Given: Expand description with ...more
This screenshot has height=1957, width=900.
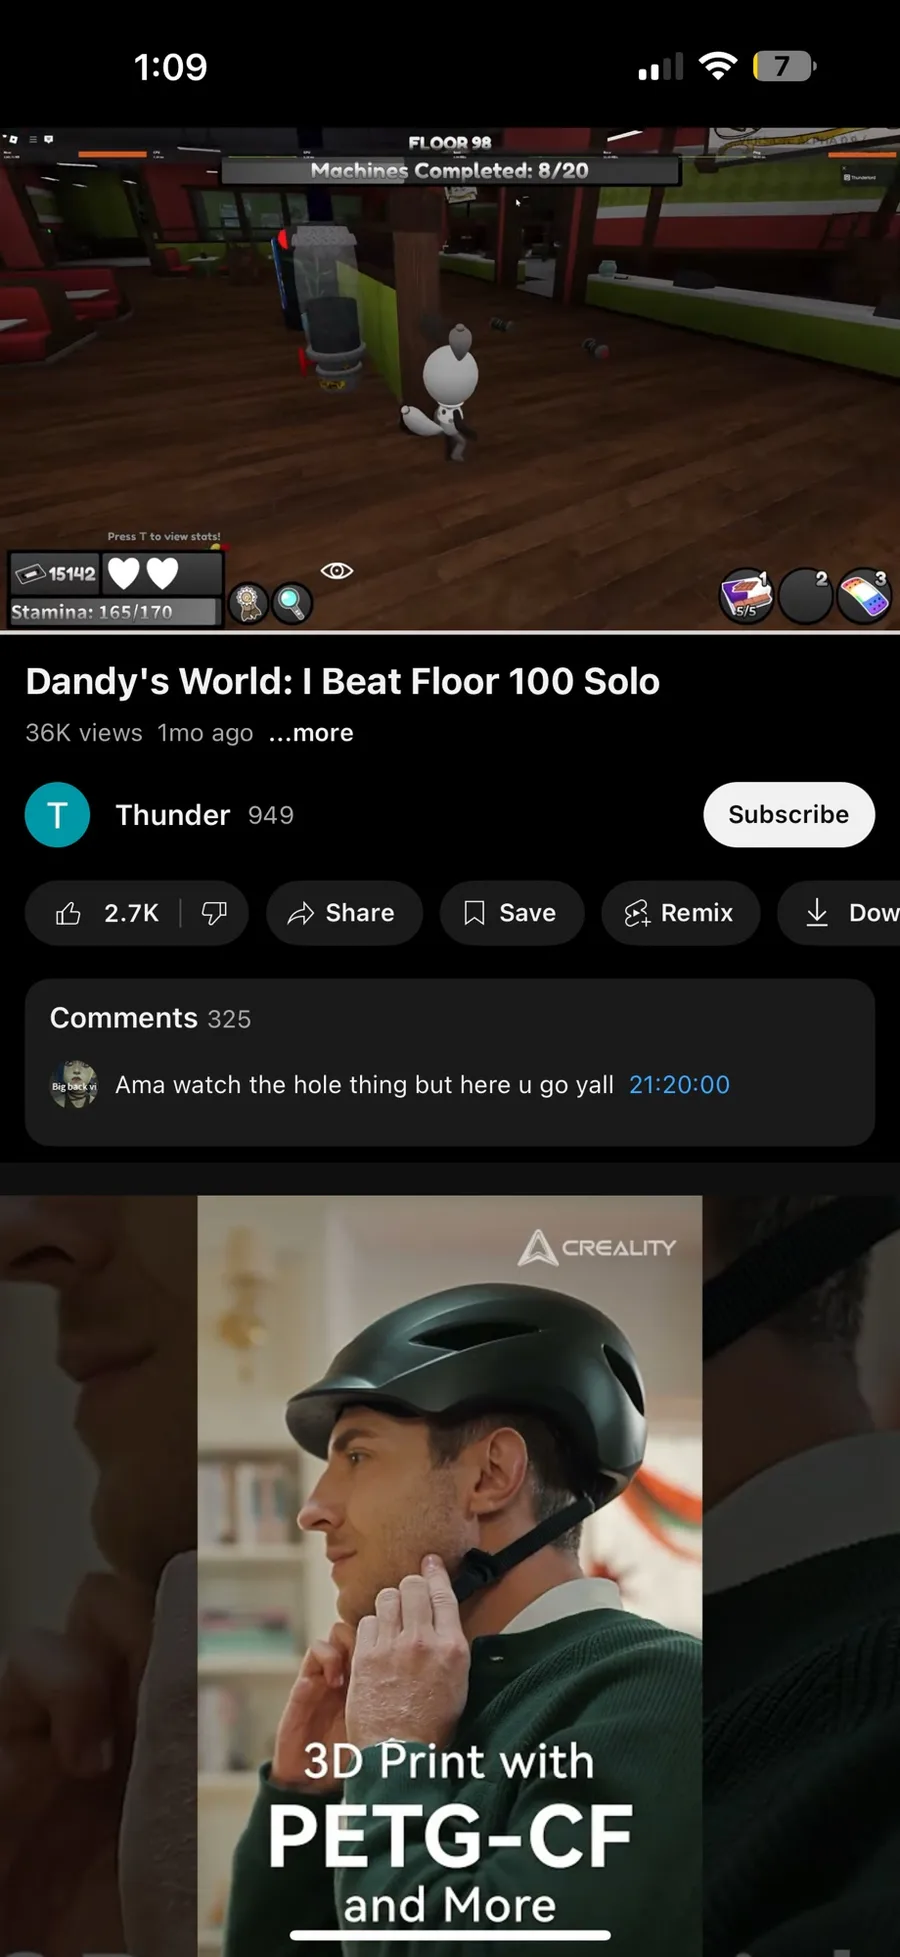Looking at the screenshot, I should coord(311,733).
